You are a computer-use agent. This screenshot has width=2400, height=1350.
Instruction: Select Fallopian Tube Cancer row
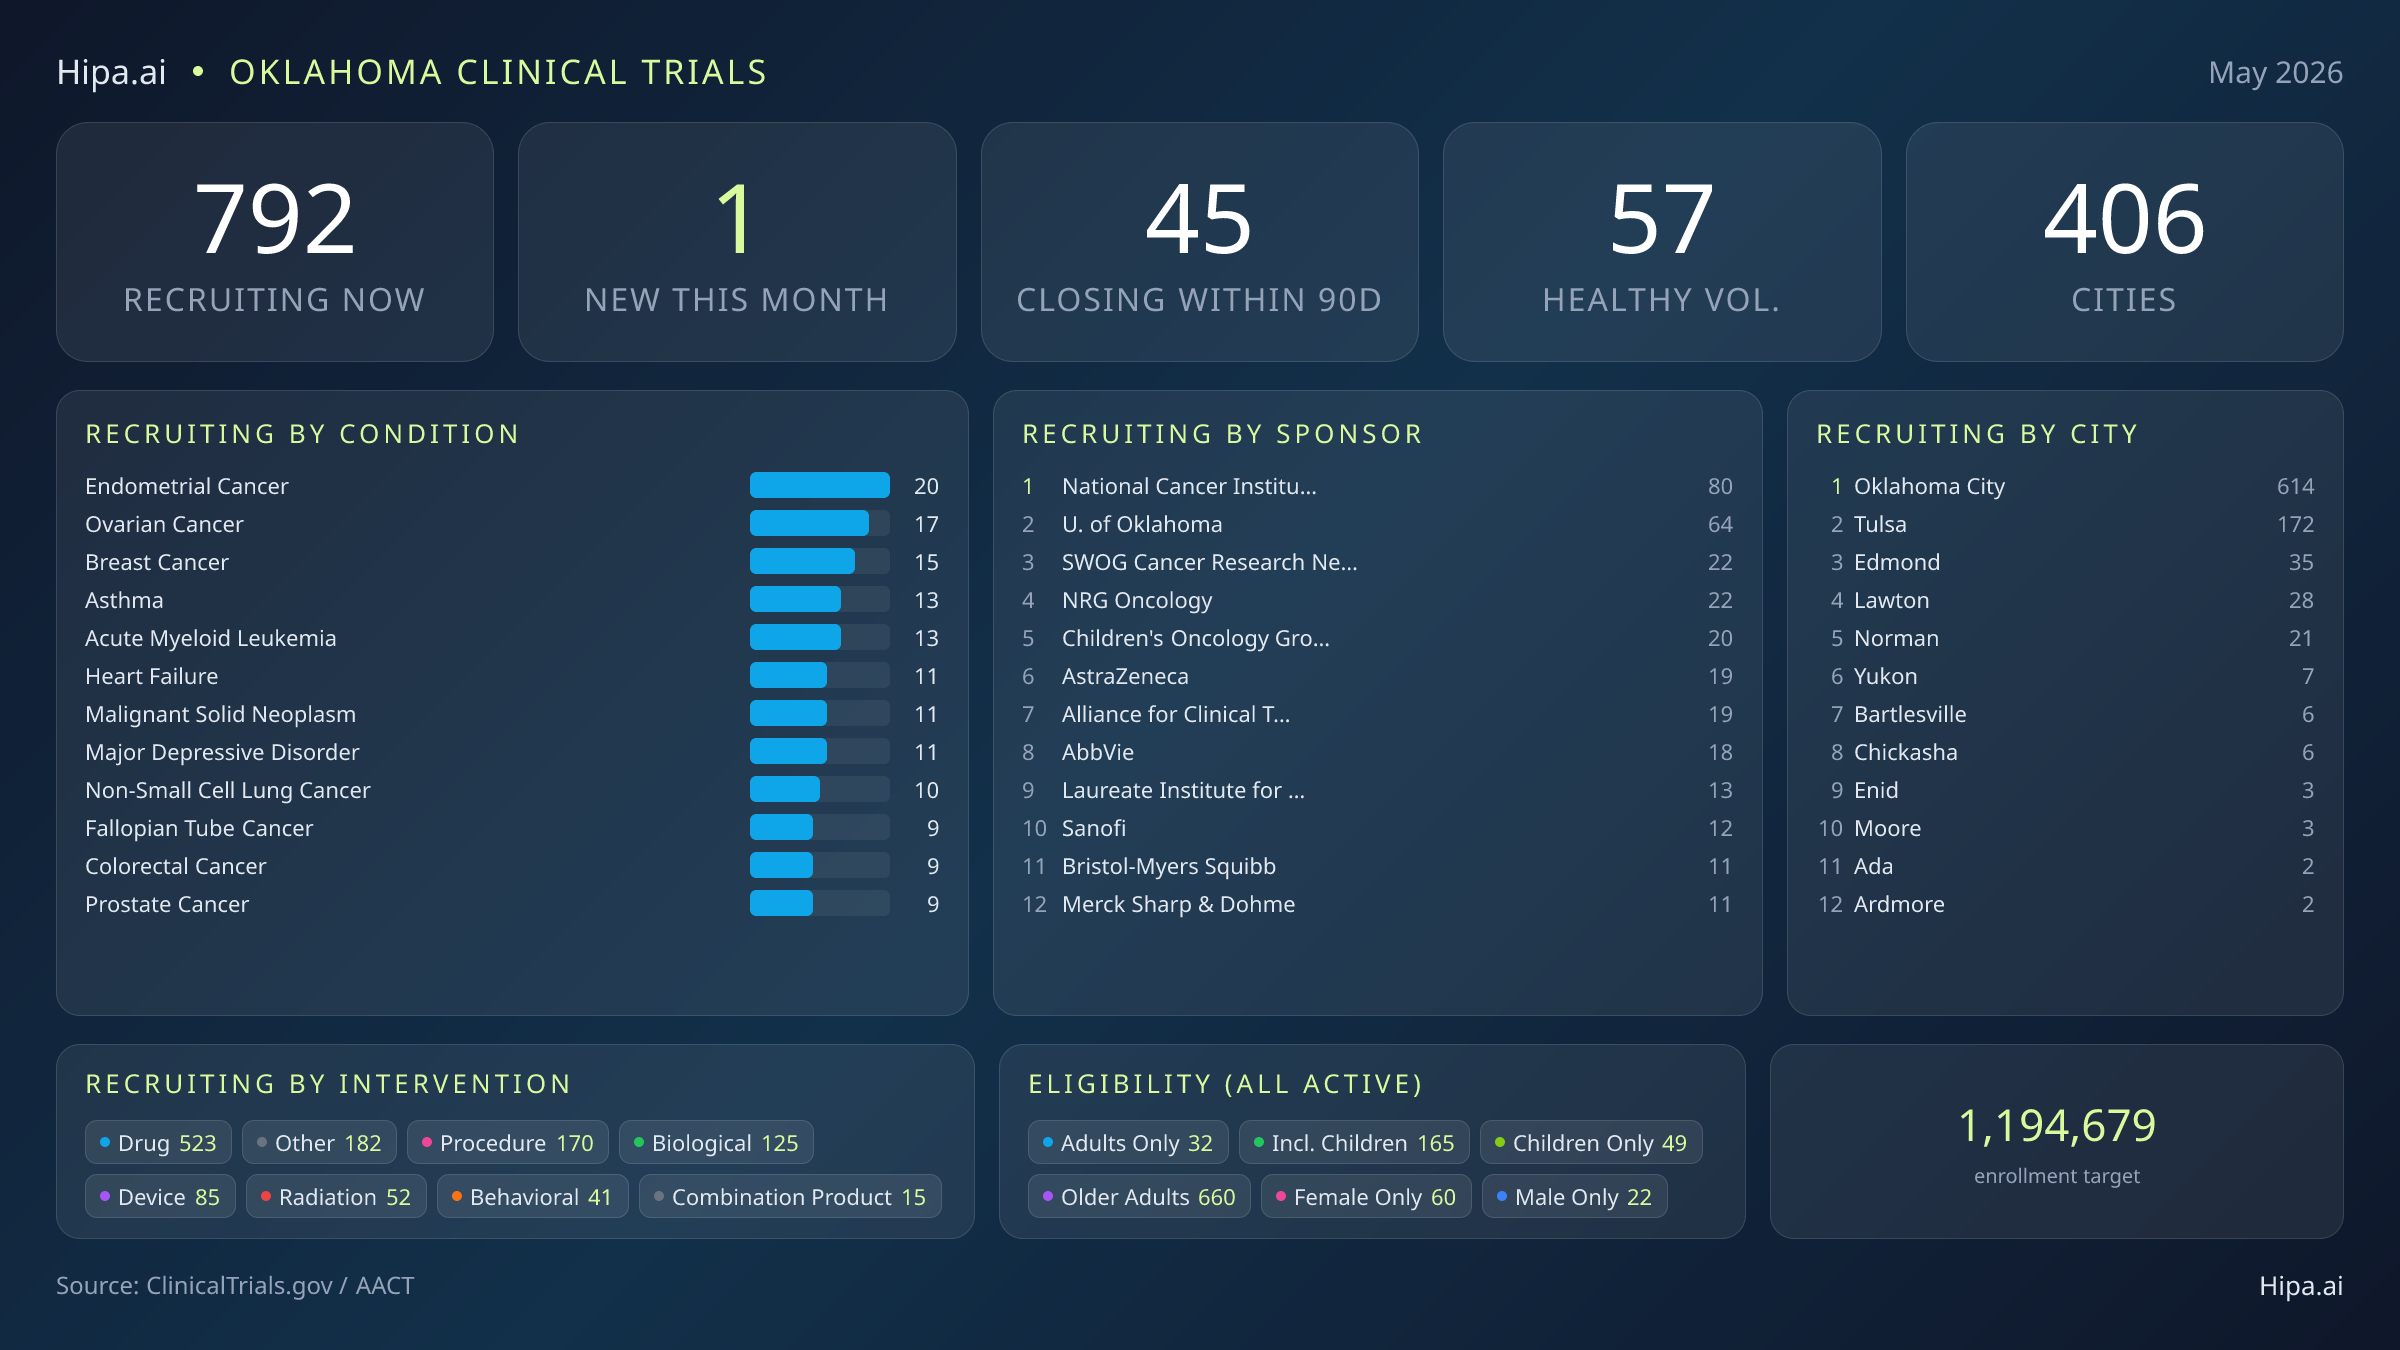[x=512, y=828]
